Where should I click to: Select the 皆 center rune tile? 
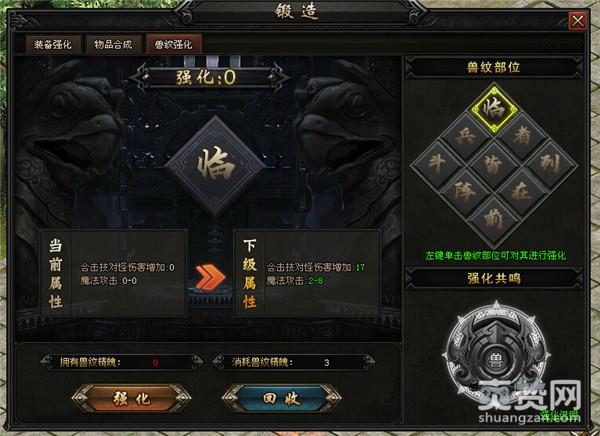[494, 164]
